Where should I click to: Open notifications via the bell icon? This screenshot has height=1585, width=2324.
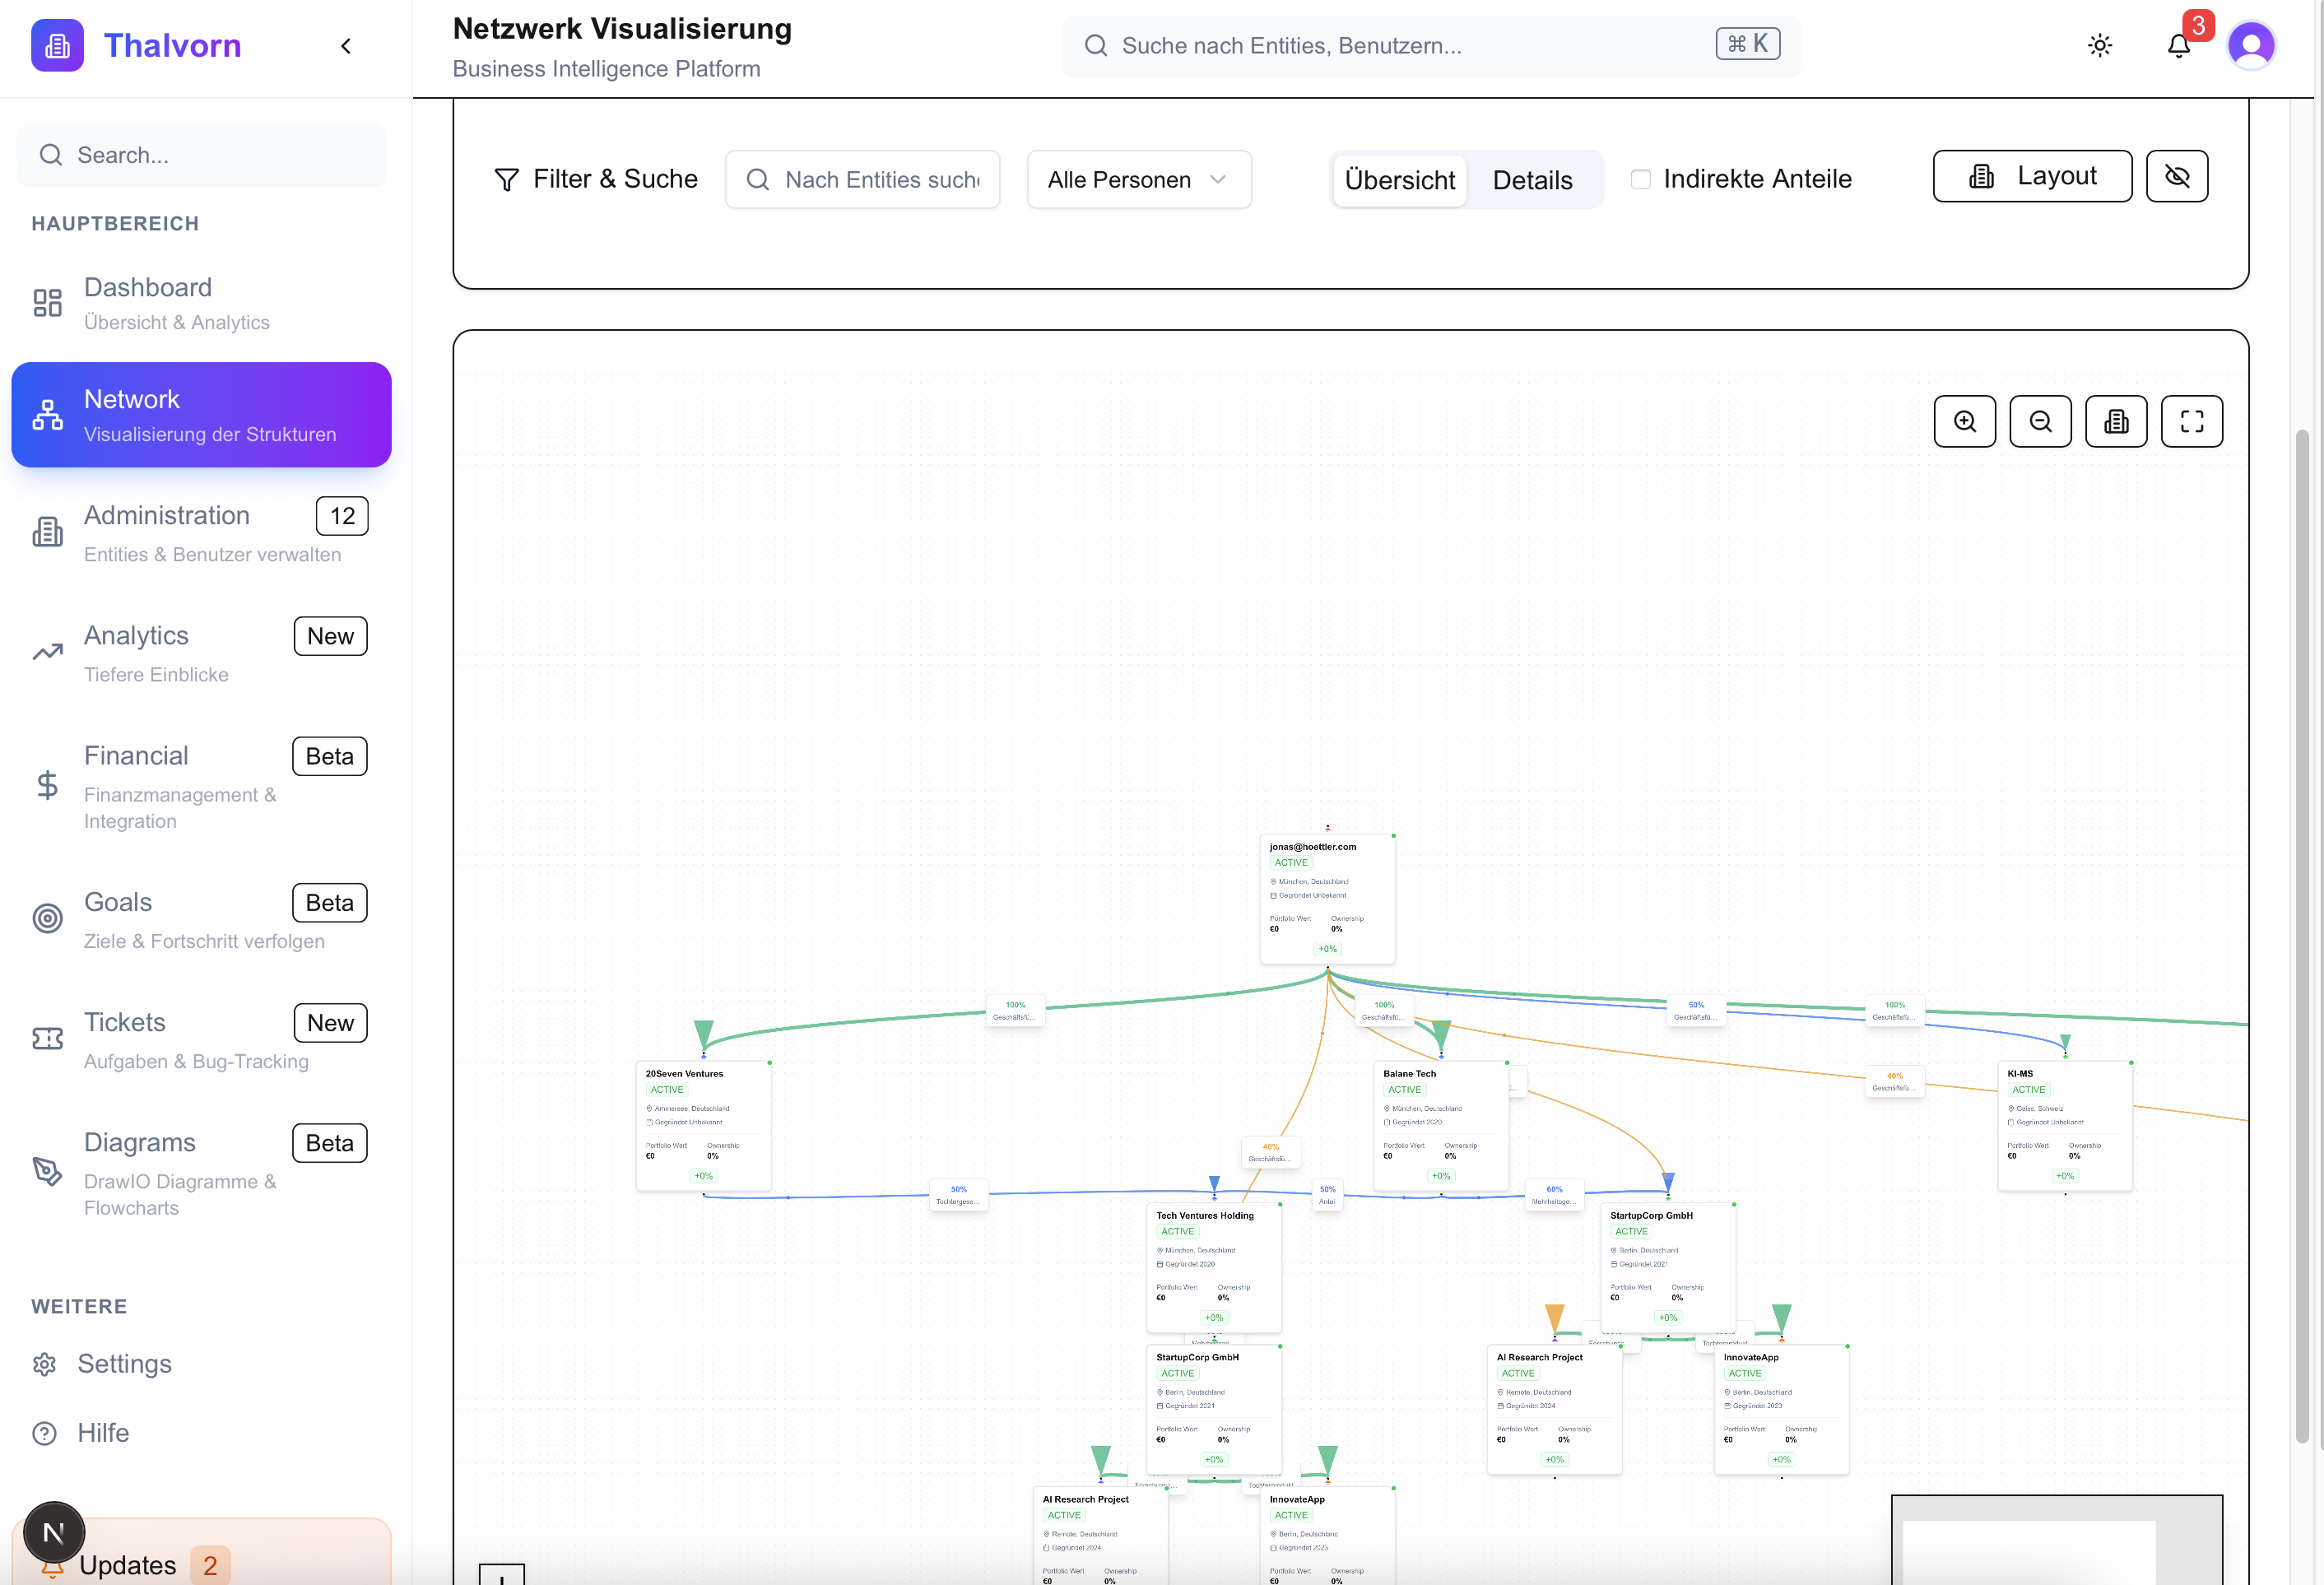[2178, 46]
